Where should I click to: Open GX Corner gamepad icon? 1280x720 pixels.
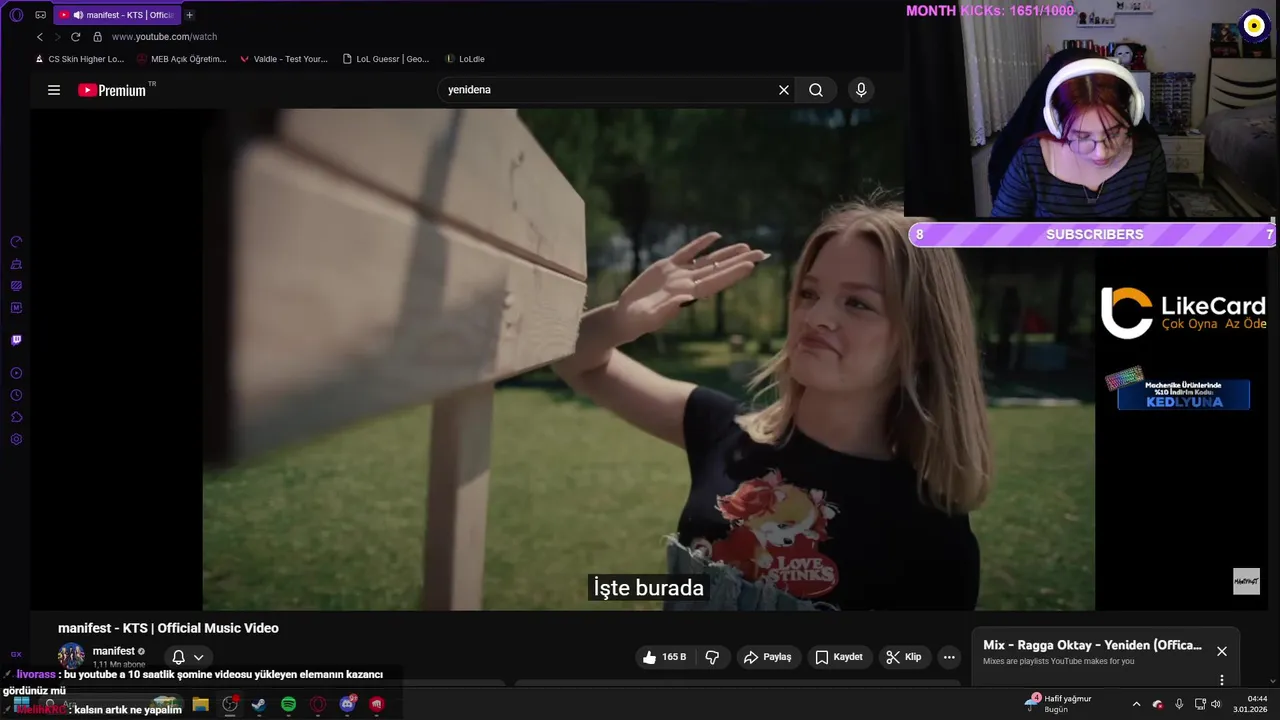[x=40, y=15]
